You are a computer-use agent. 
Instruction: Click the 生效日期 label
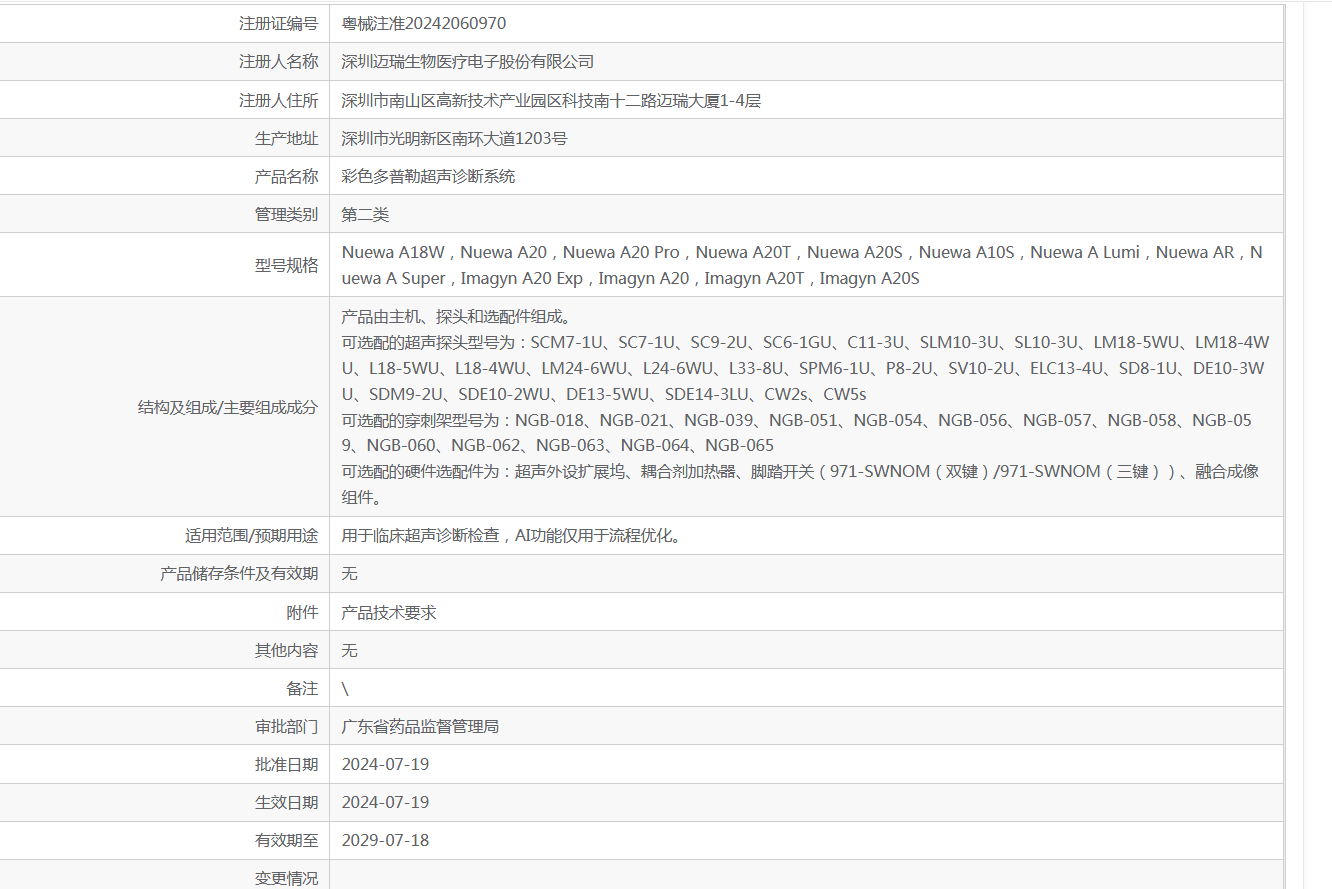click(287, 802)
